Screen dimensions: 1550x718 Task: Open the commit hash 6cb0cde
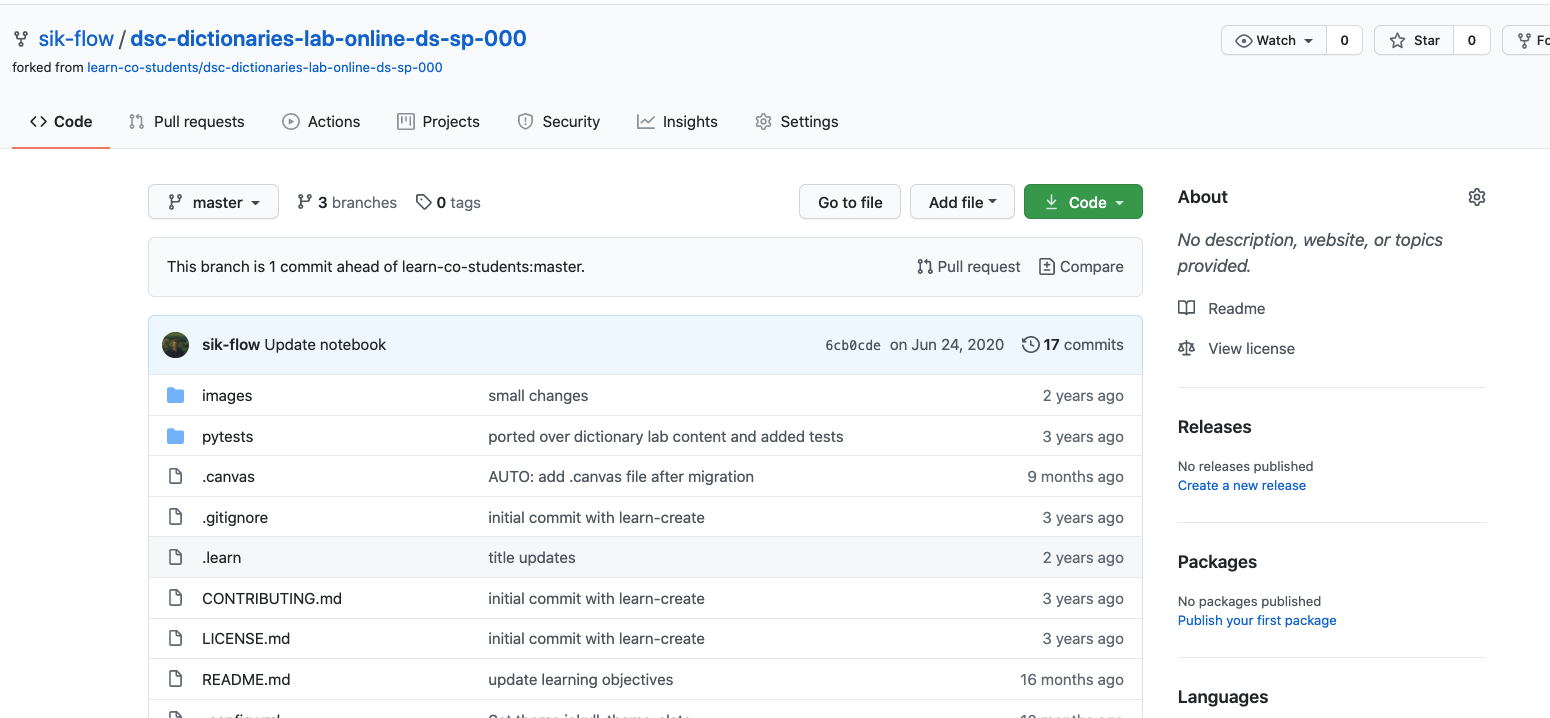853,345
